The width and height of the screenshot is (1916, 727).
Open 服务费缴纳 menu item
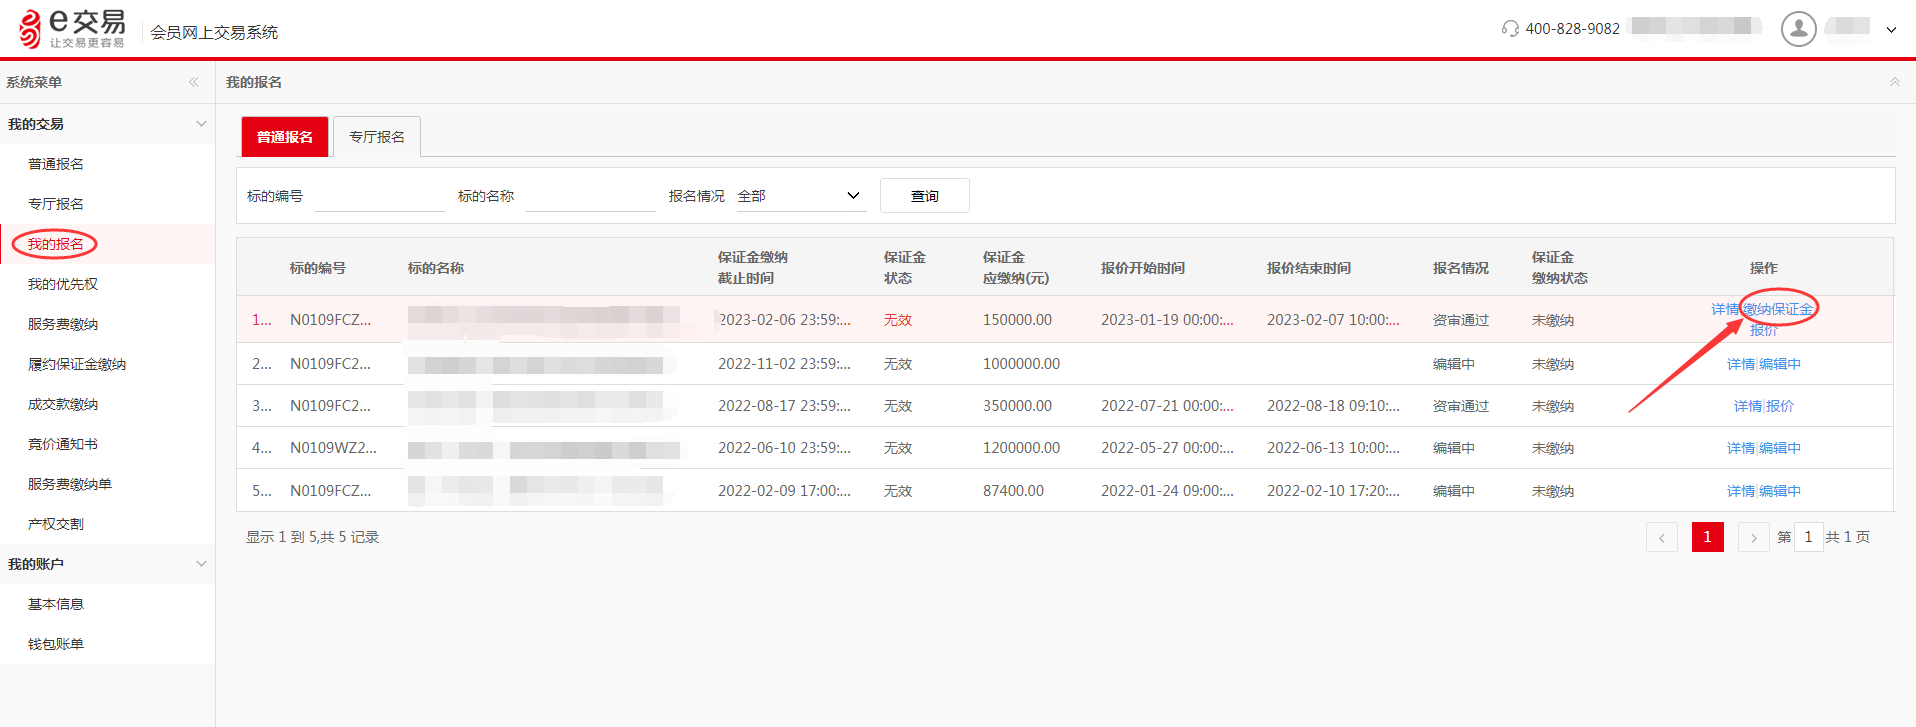coord(63,324)
